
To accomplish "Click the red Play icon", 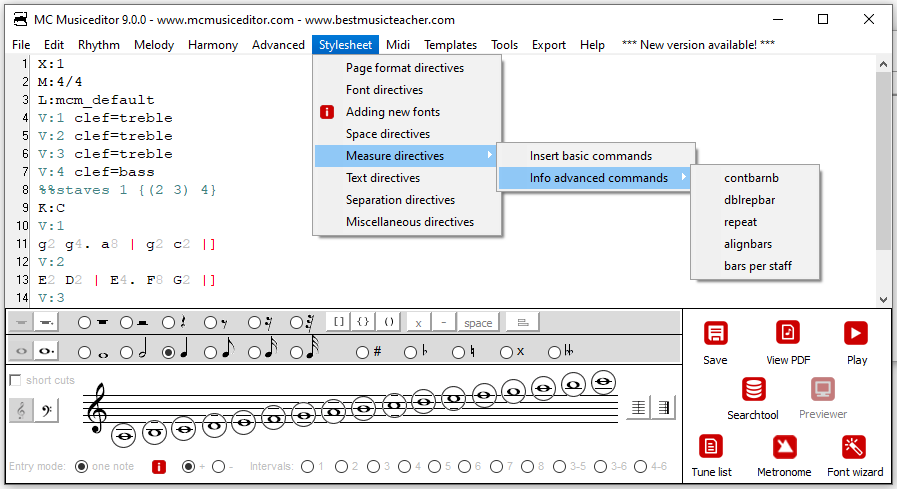I will [x=856, y=333].
